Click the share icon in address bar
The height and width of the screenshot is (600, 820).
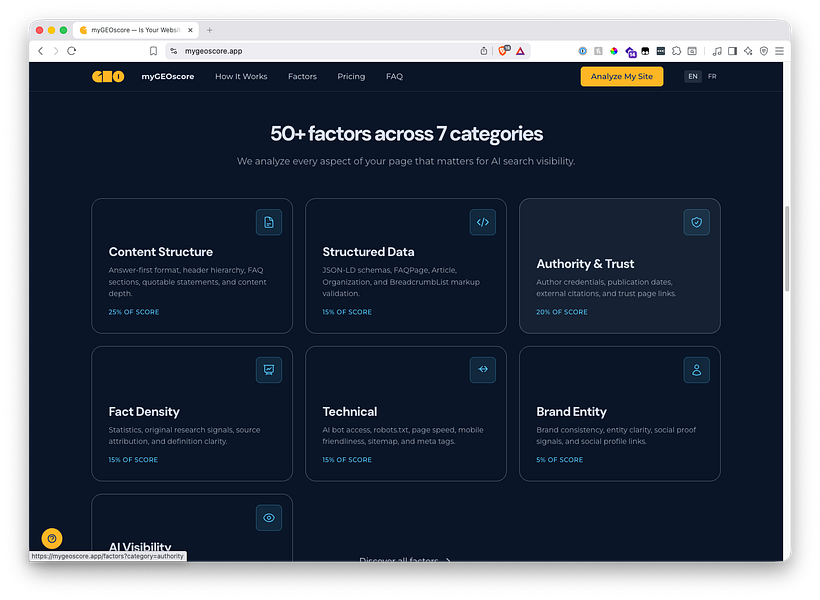(x=484, y=51)
